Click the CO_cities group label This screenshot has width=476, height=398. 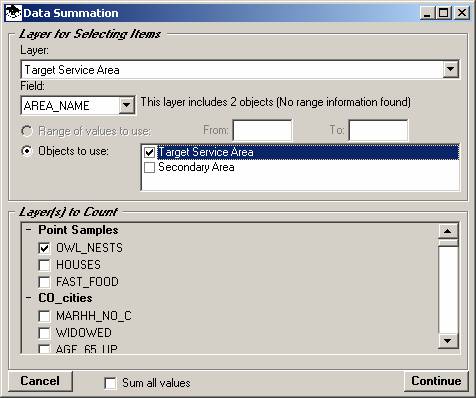pos(65,298)
